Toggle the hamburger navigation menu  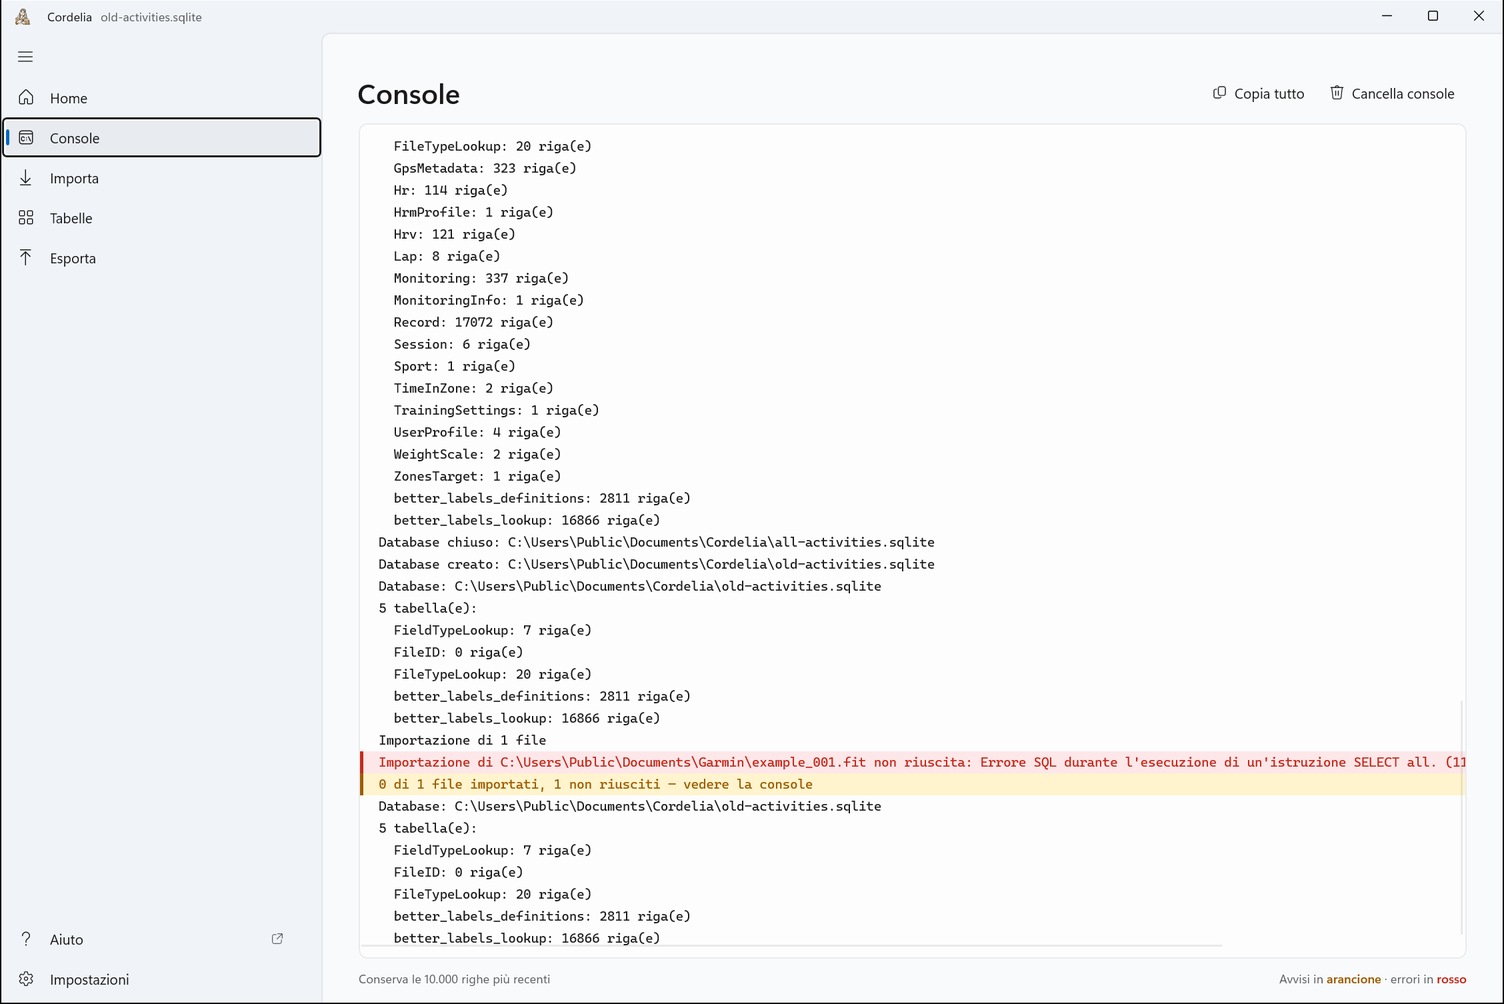click(x=25, y=57)
